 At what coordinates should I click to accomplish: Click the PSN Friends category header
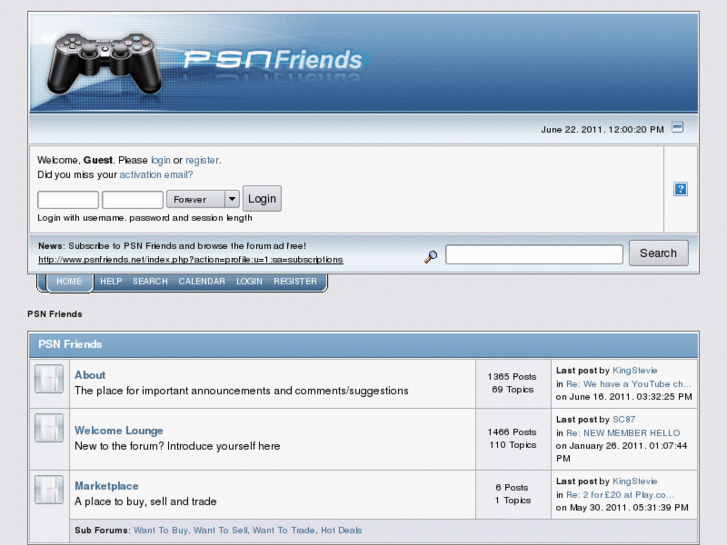coord(70,344)
